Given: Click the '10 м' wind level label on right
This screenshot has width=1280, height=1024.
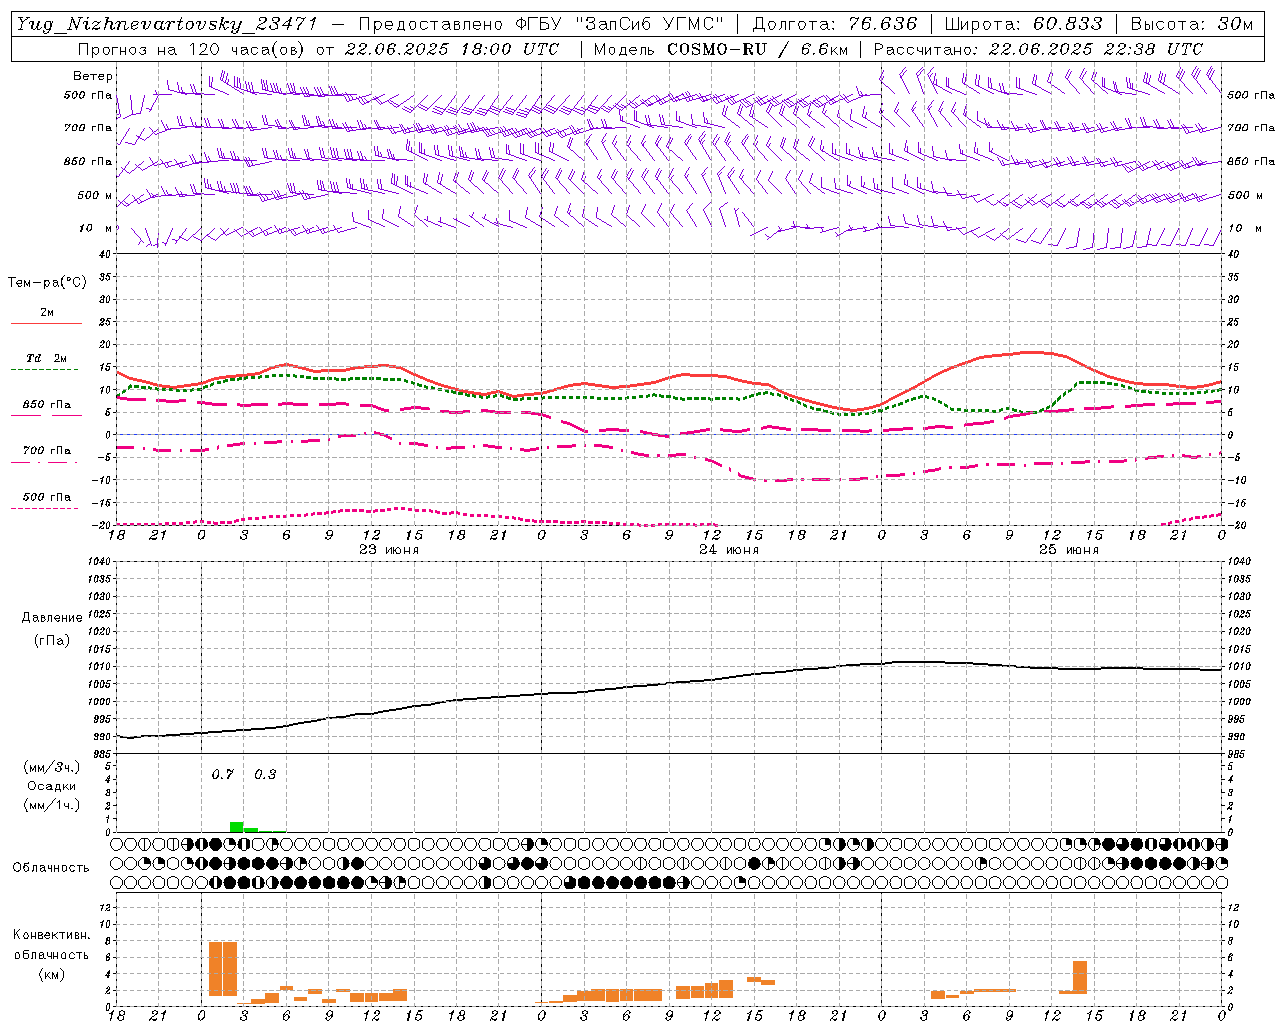Looking at the screenshot, I should pos(1244,228).
